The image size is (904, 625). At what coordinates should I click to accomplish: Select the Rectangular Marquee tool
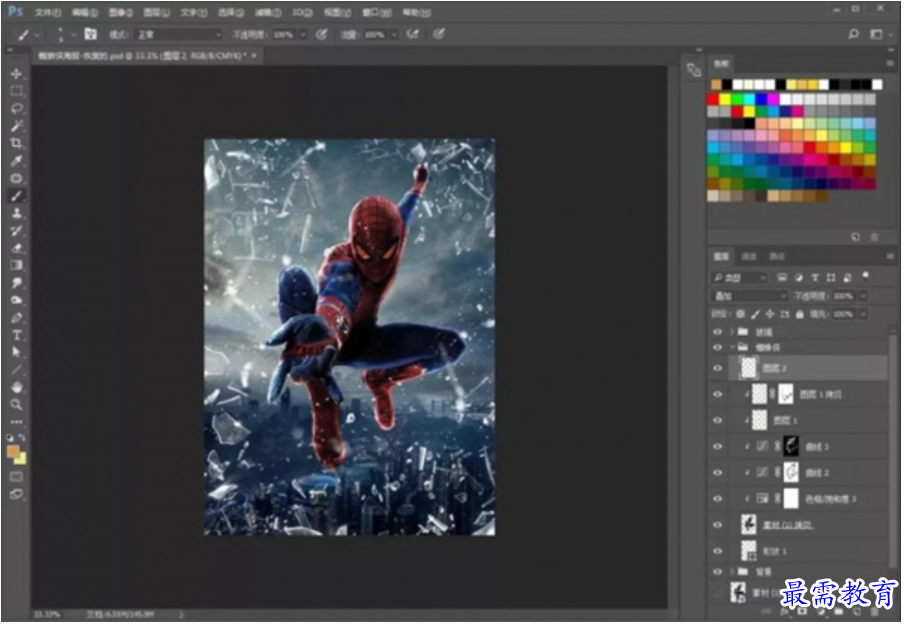16,91
